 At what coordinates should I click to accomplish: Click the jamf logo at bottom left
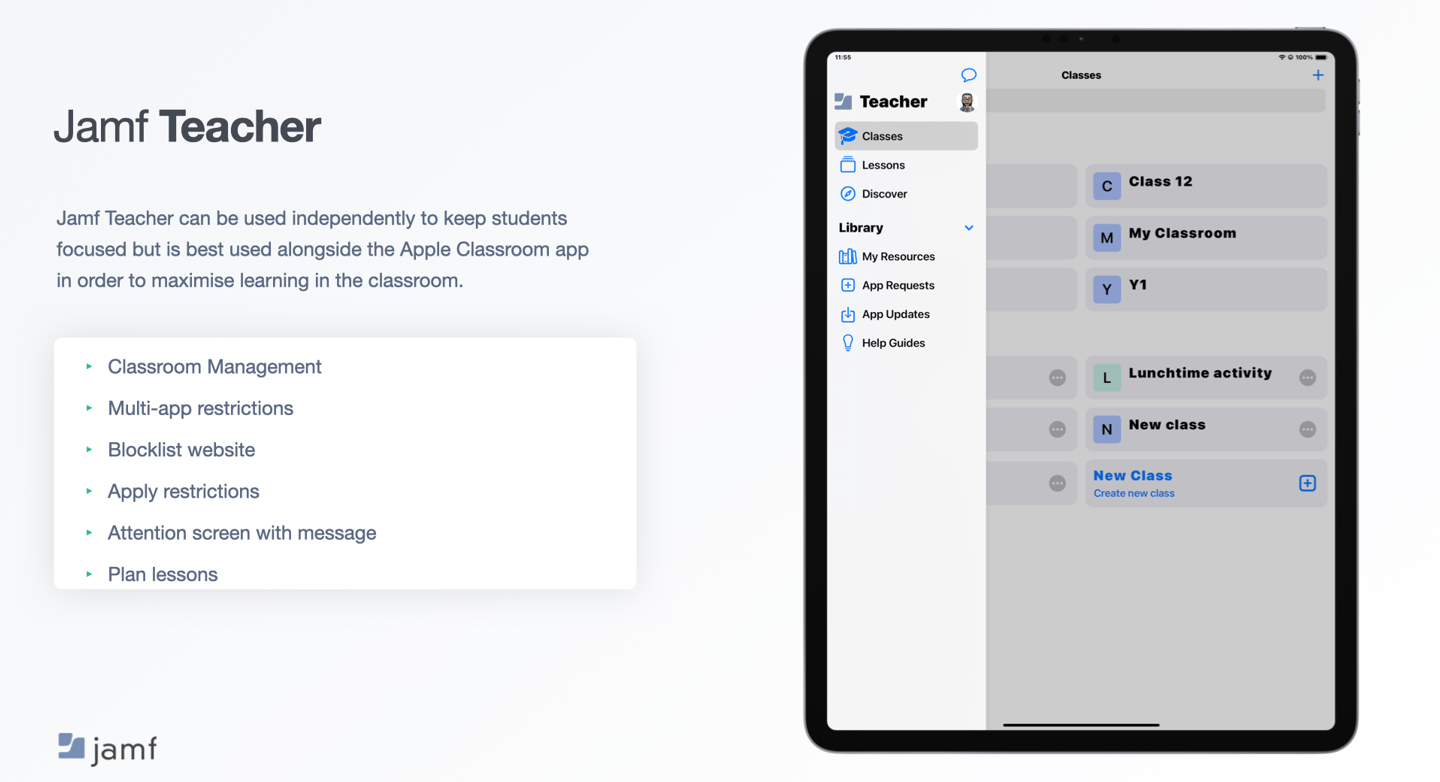coord(107,748)
